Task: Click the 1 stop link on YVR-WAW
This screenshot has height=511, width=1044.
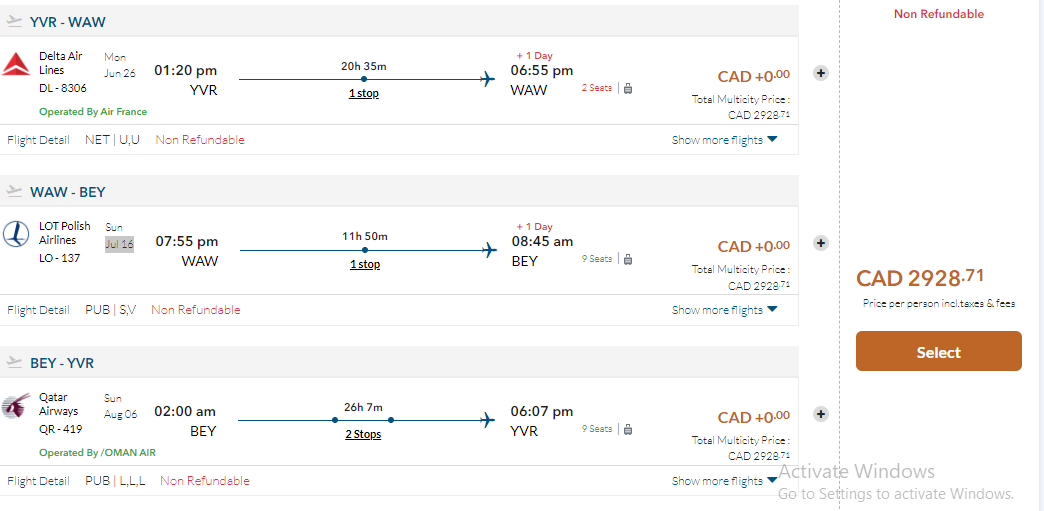Action: pos(364,93)
